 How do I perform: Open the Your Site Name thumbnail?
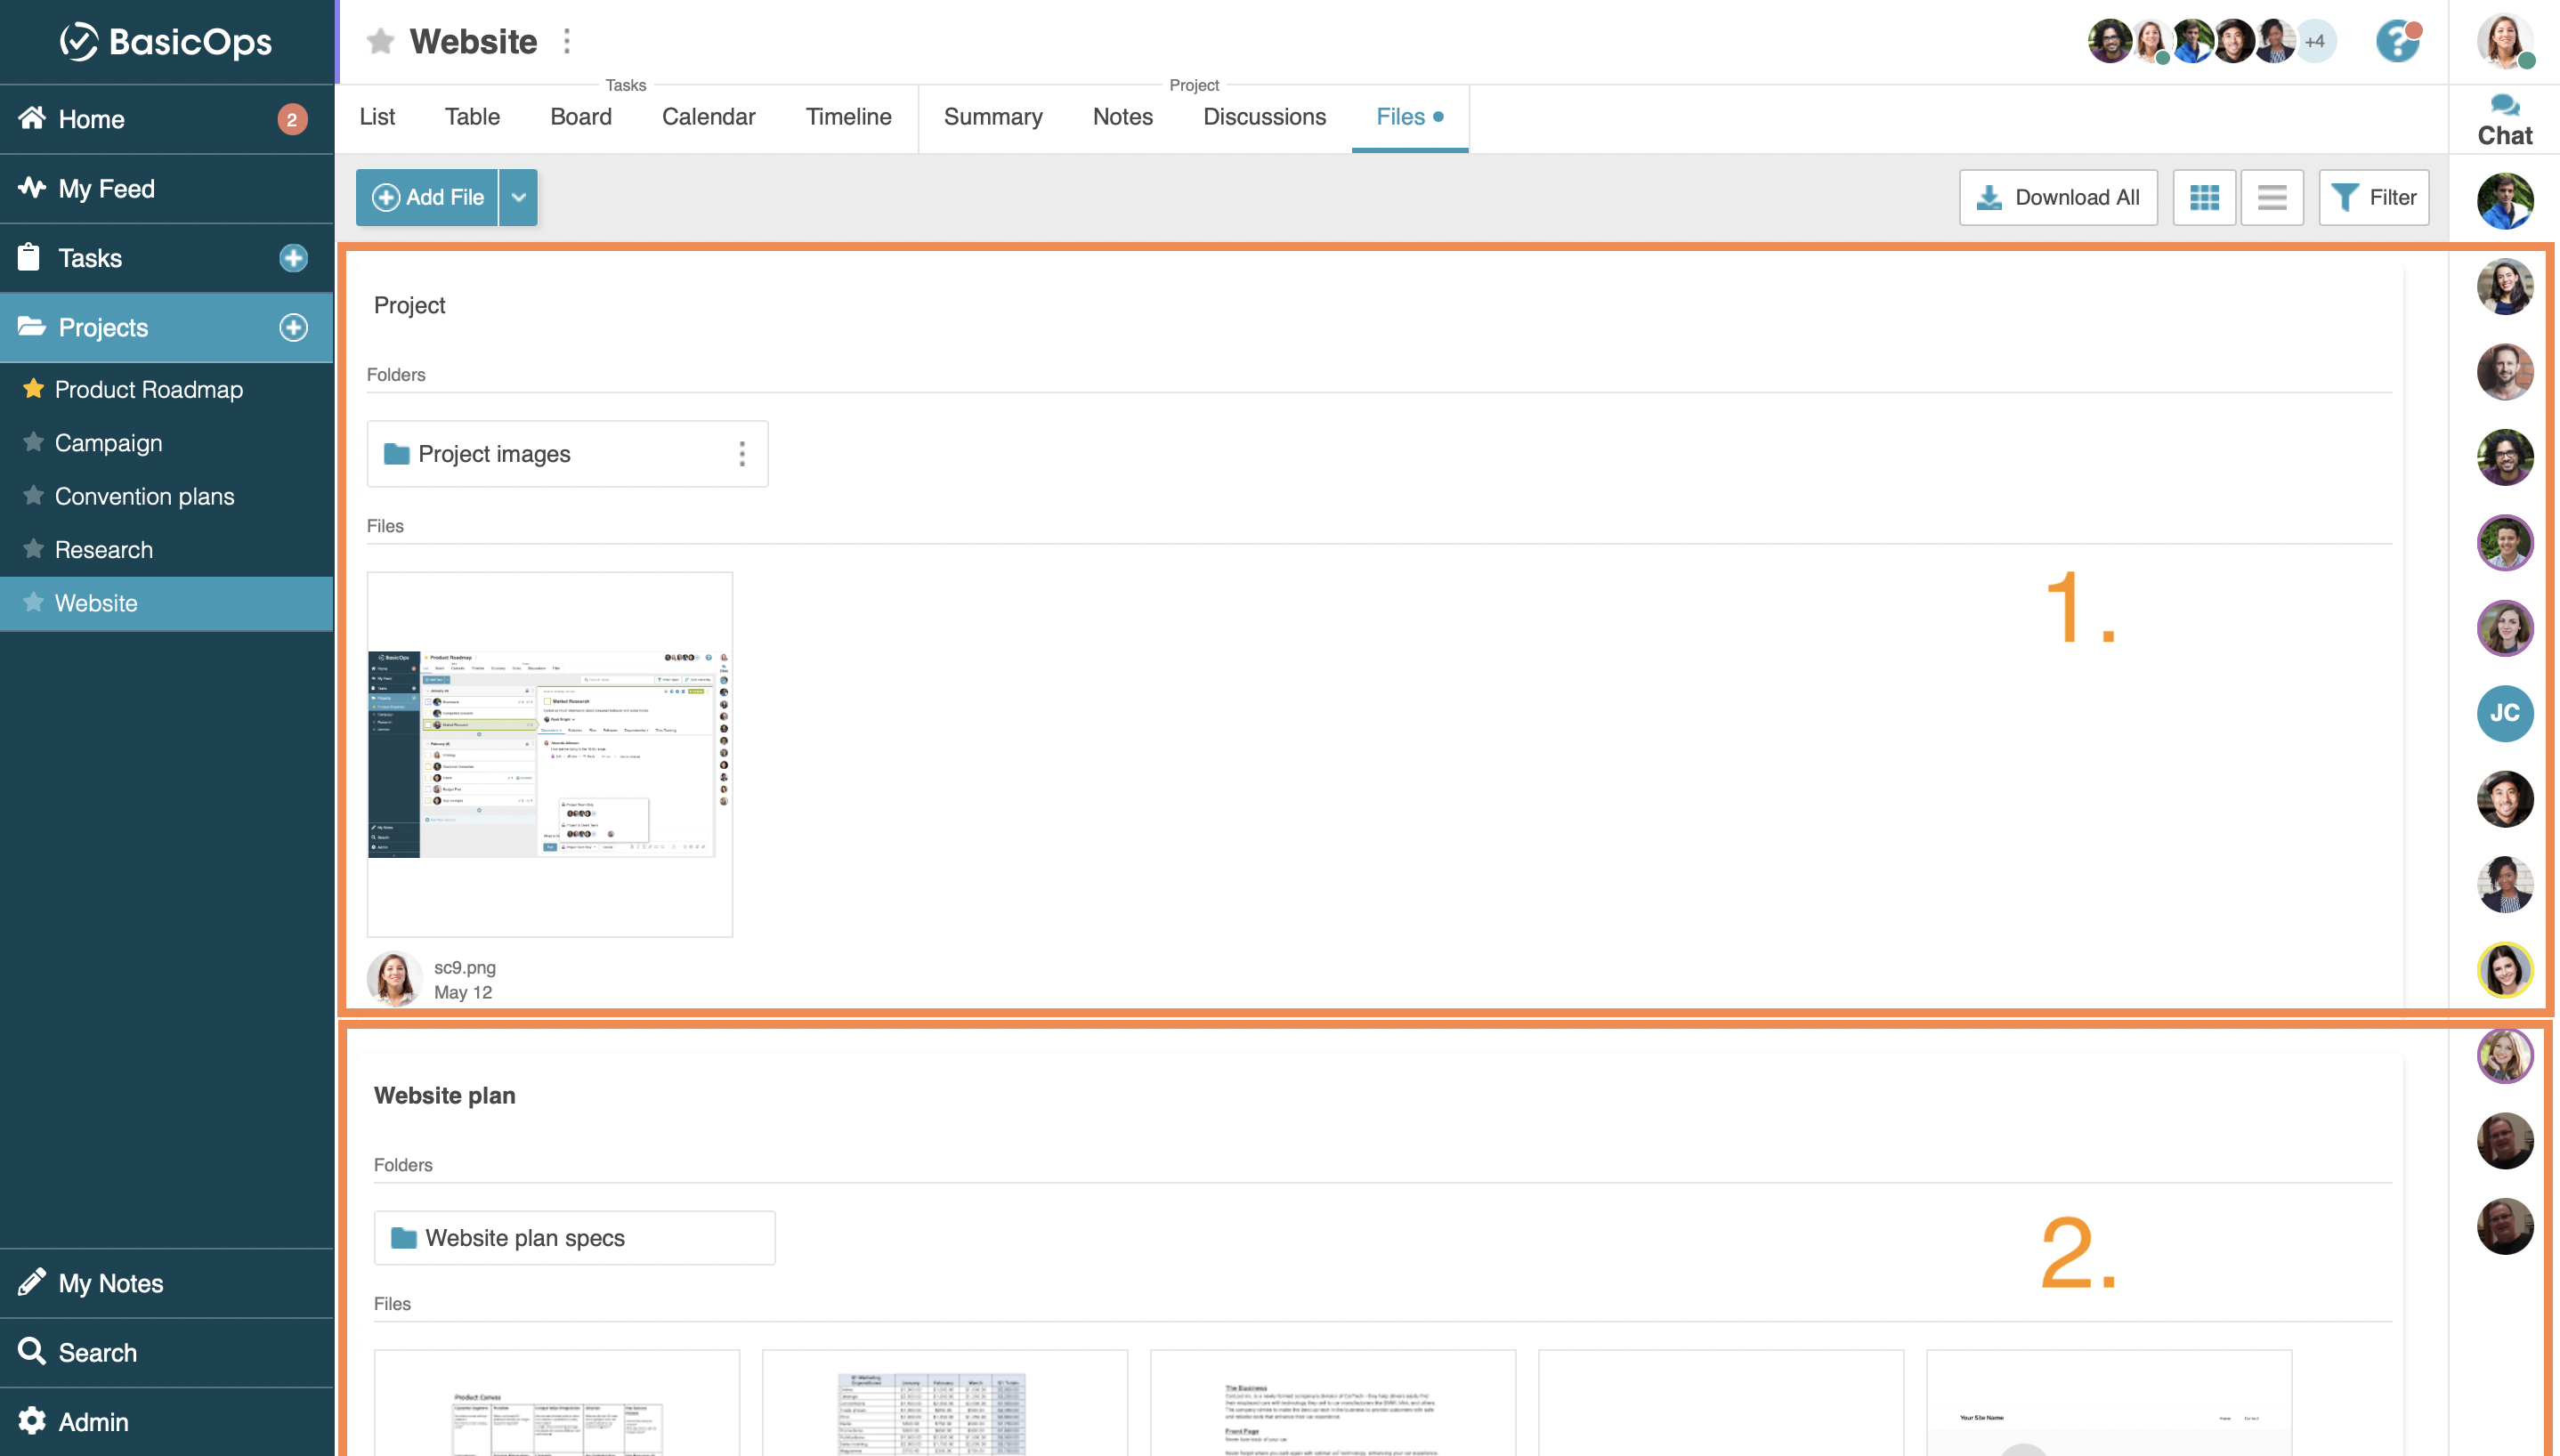coord(2109,1403)
